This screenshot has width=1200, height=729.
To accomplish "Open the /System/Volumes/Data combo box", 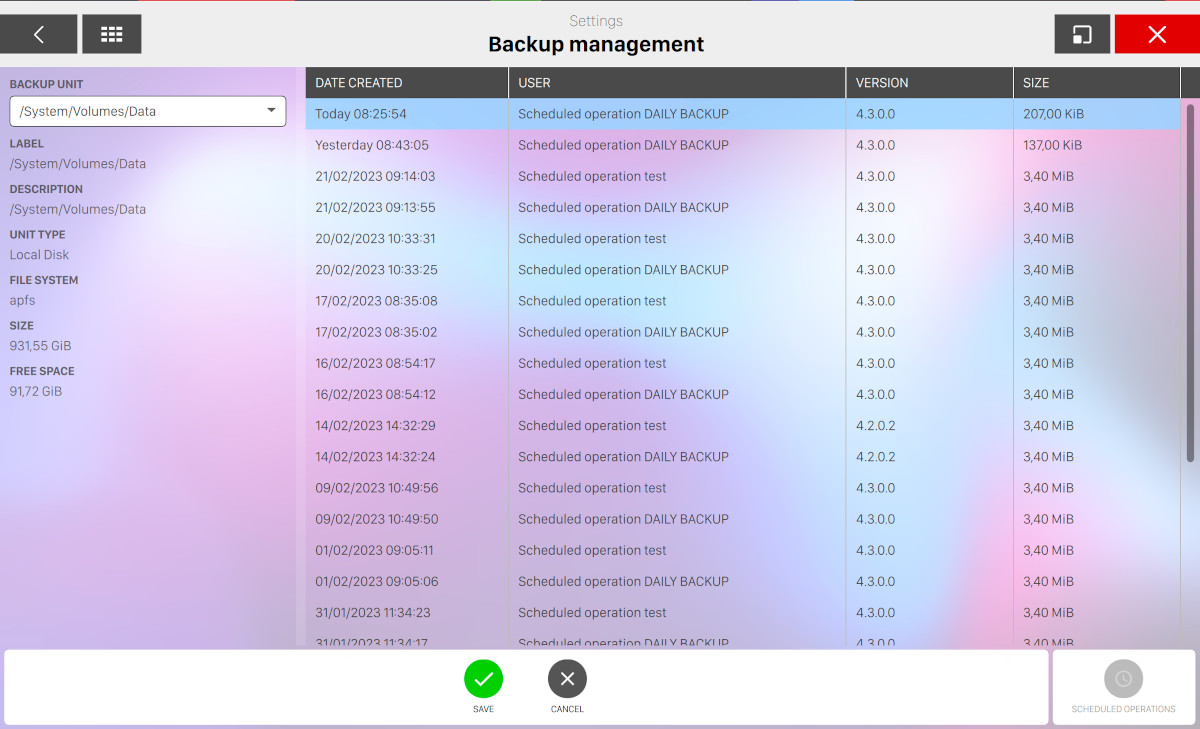I will click(x=140, y=111).
